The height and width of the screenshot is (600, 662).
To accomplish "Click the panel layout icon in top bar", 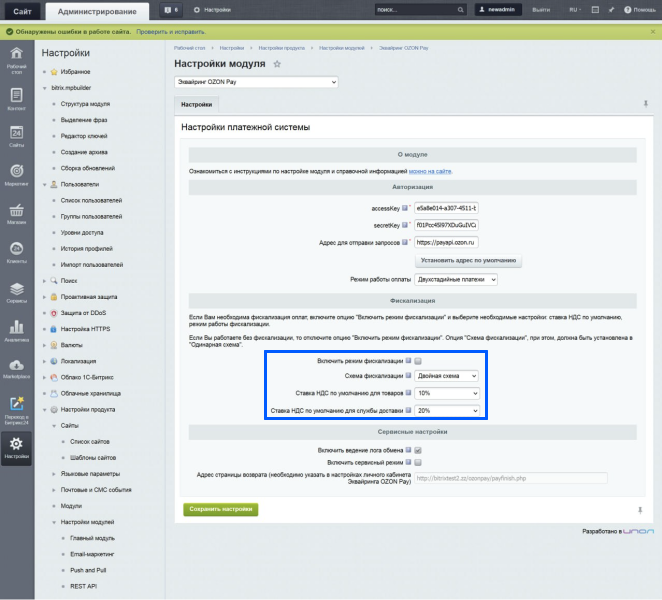I will tap(595, 10).
